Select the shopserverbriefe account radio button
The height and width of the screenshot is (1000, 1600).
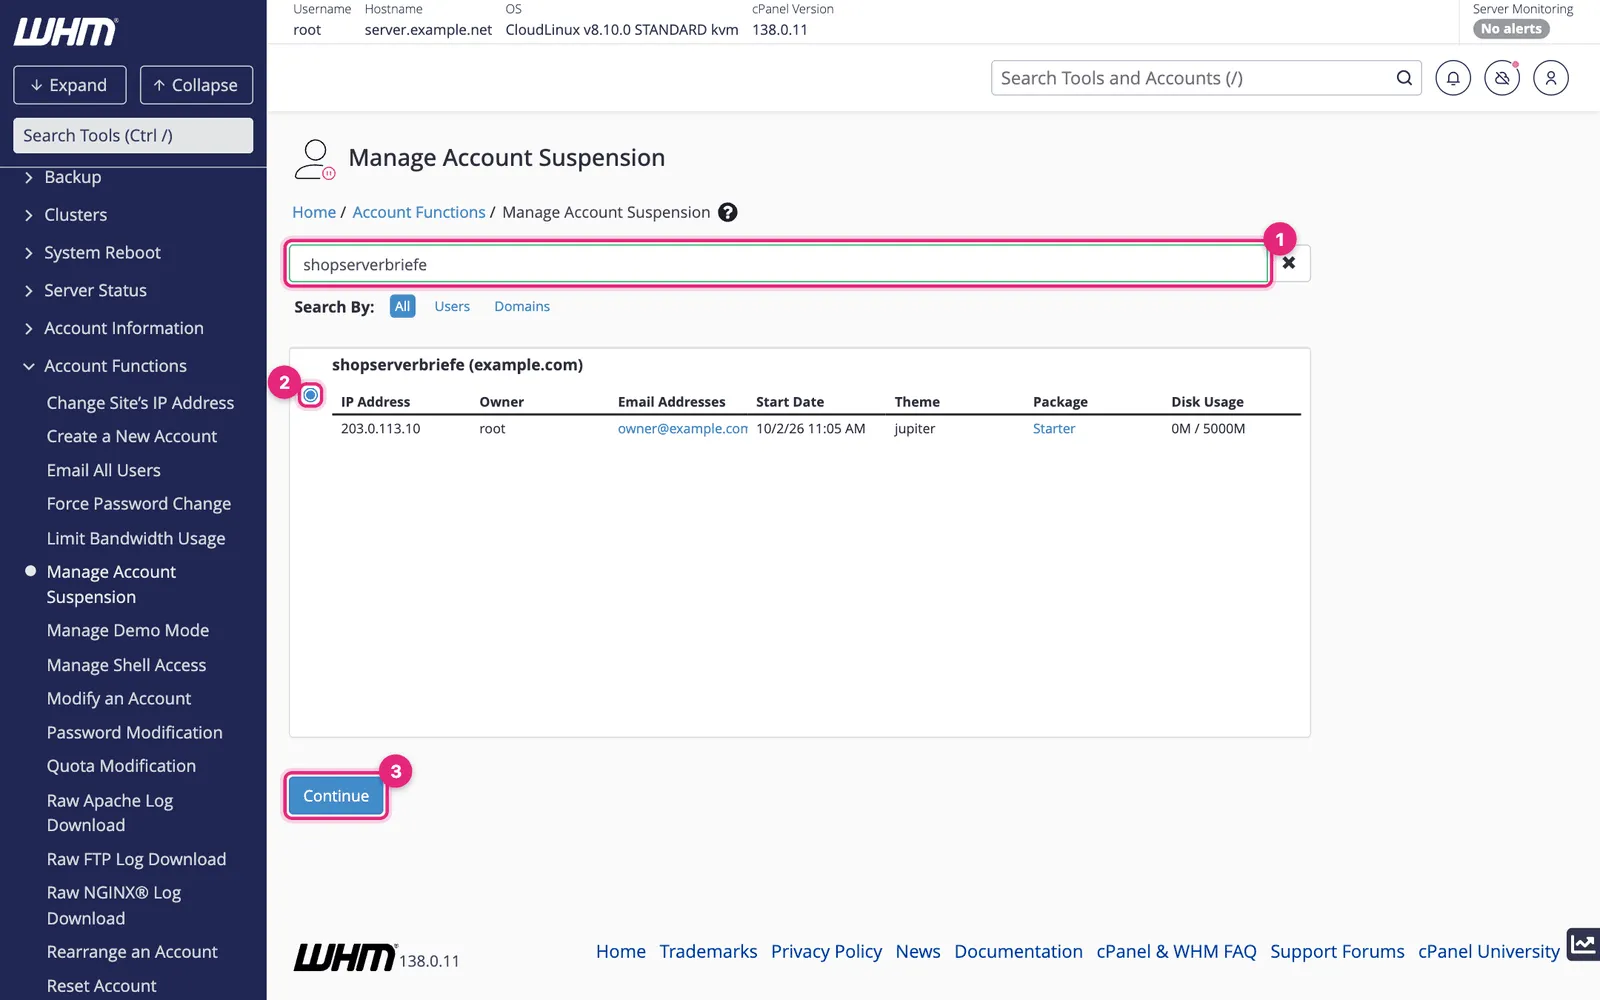[x=311, y=395]
